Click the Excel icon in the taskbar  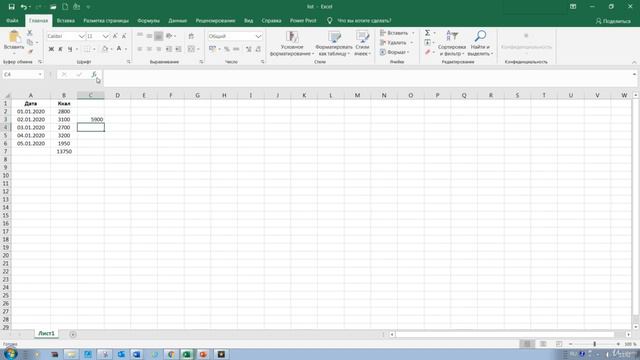pyautogui.click(x=187, y=354)
